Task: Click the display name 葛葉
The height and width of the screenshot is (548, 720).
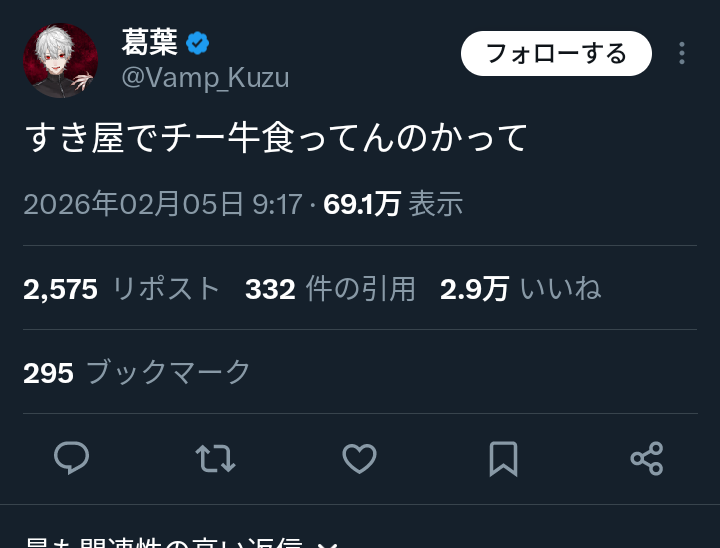Action: [x=150, y=42]
